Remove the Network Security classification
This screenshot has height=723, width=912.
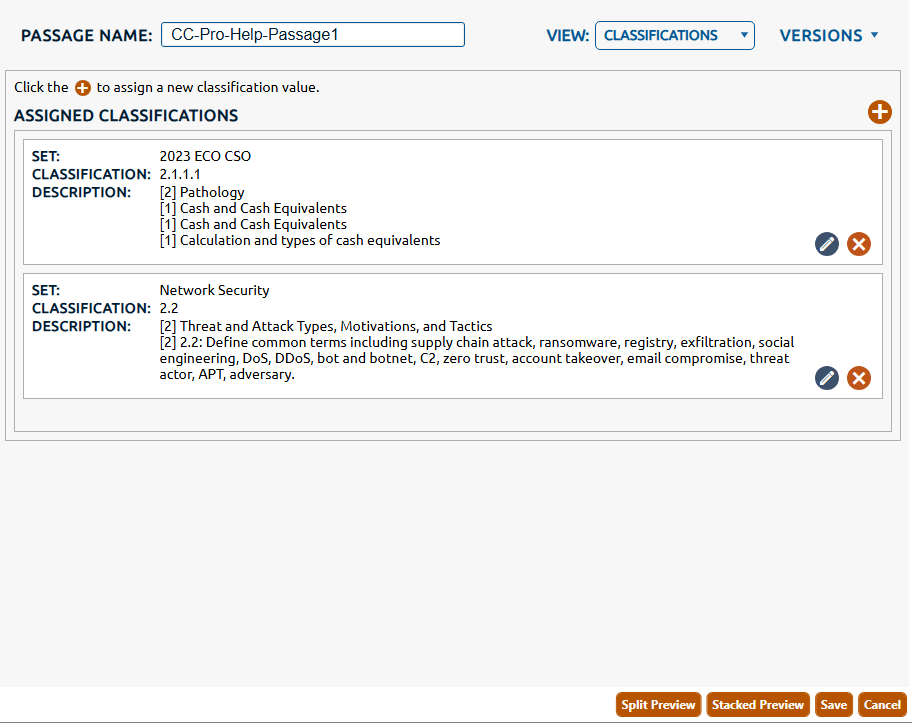point(858,378)
